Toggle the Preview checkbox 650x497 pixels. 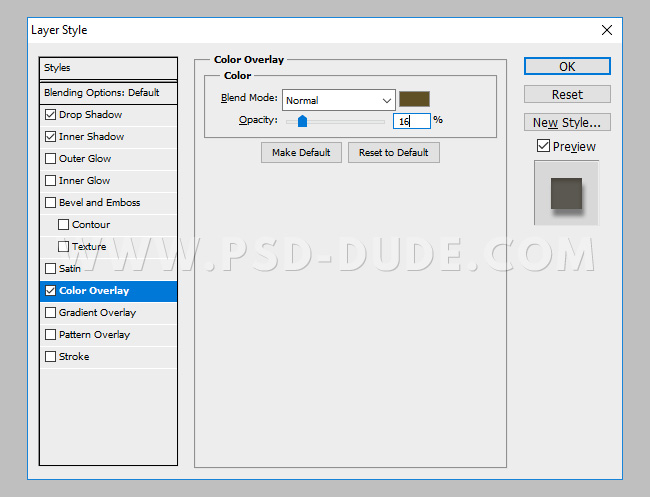[543, 146]
